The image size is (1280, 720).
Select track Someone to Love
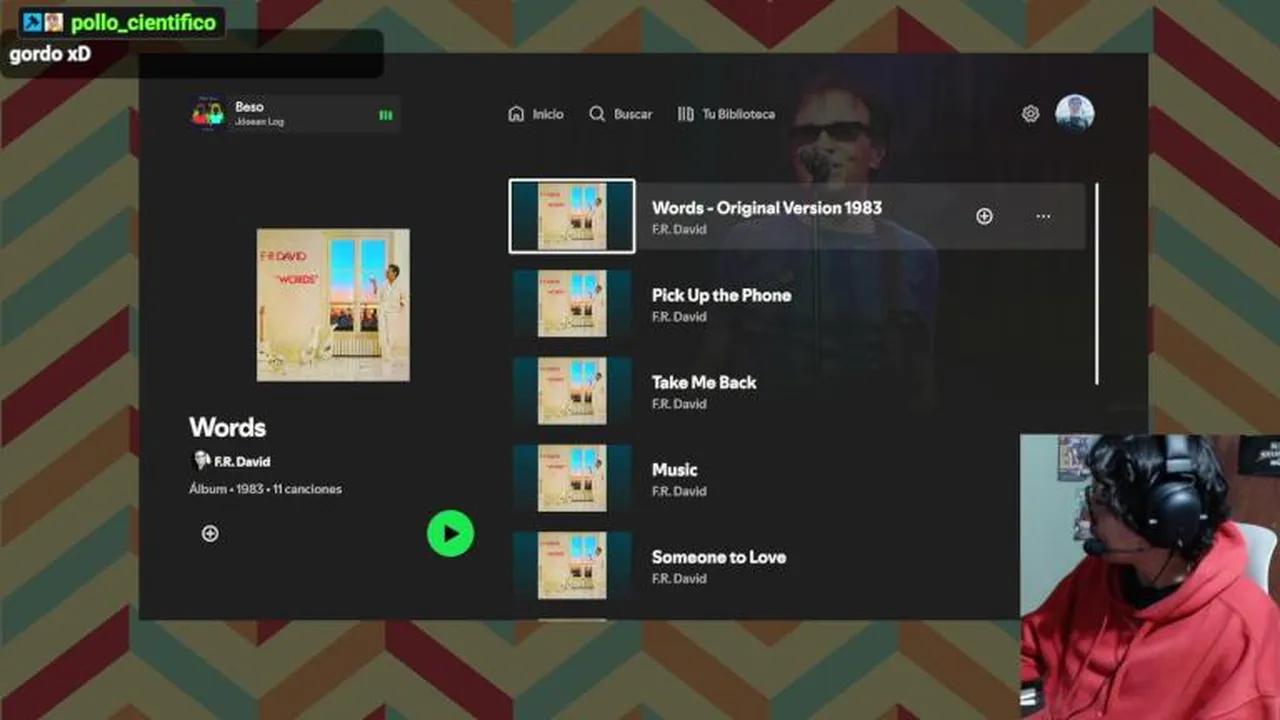point(797,565)
